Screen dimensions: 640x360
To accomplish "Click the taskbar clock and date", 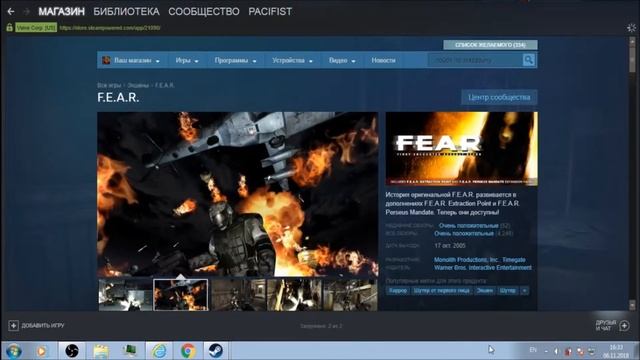I will click(616, 351).
